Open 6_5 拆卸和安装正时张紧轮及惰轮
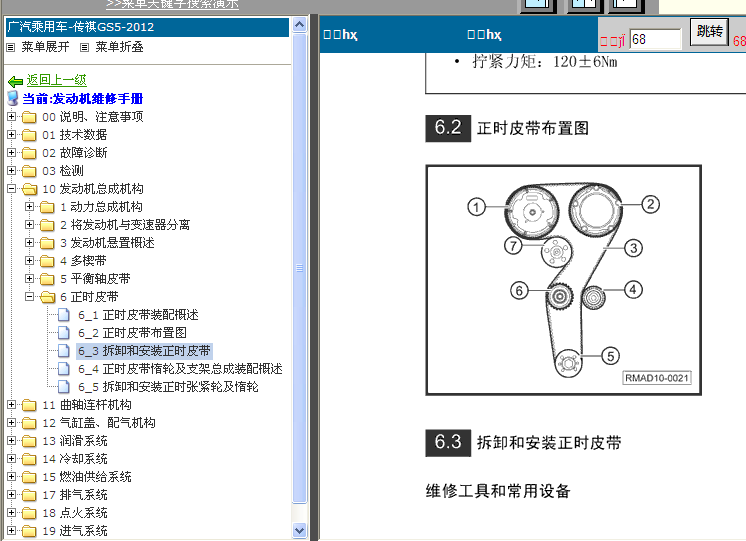746x541 pixels. click(x=168, y=387)
